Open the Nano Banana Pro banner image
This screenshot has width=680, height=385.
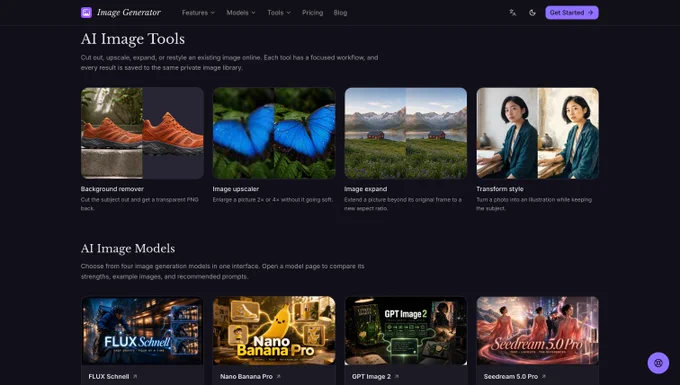274,330
